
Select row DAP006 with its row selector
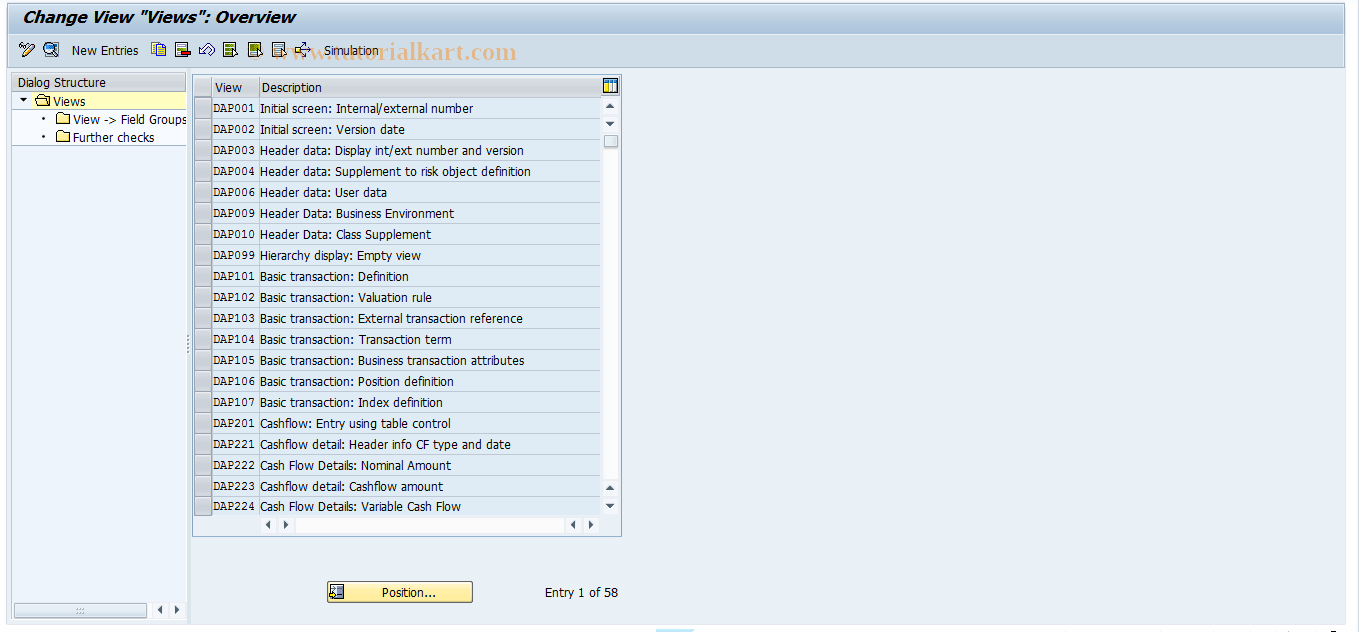click(x=203, y=192)
